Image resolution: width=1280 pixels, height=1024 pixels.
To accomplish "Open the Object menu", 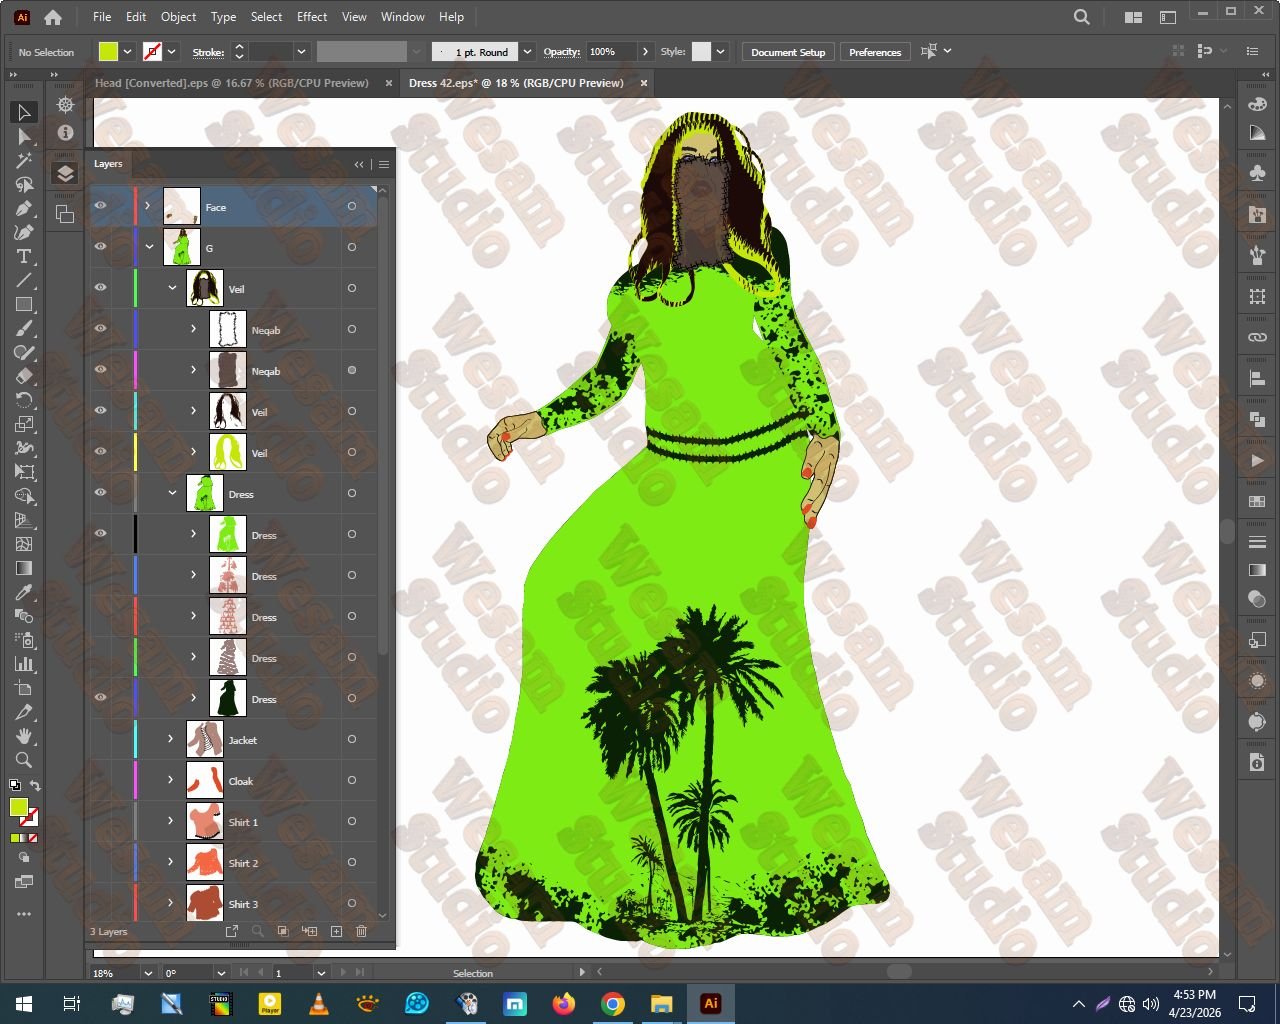I will 178,17.
